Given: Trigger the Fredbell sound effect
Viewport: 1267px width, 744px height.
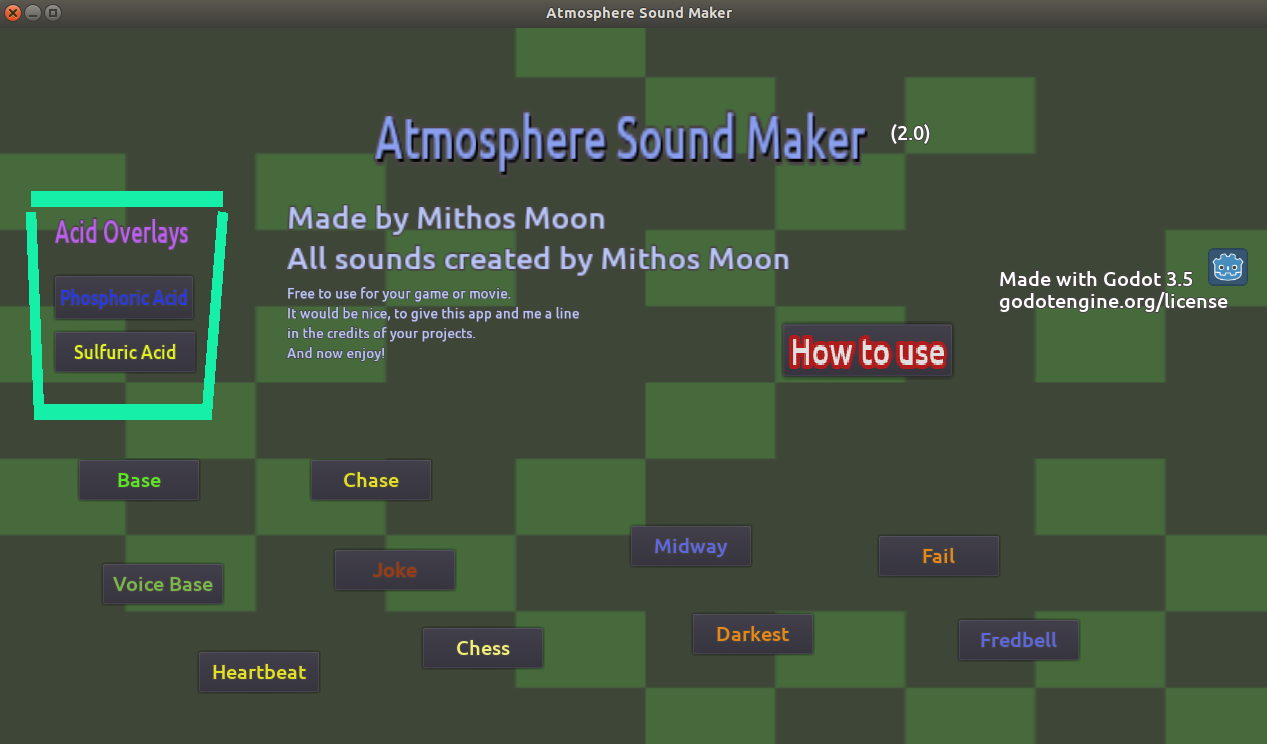Looking at the screenshot, I should coord(1018,639).
